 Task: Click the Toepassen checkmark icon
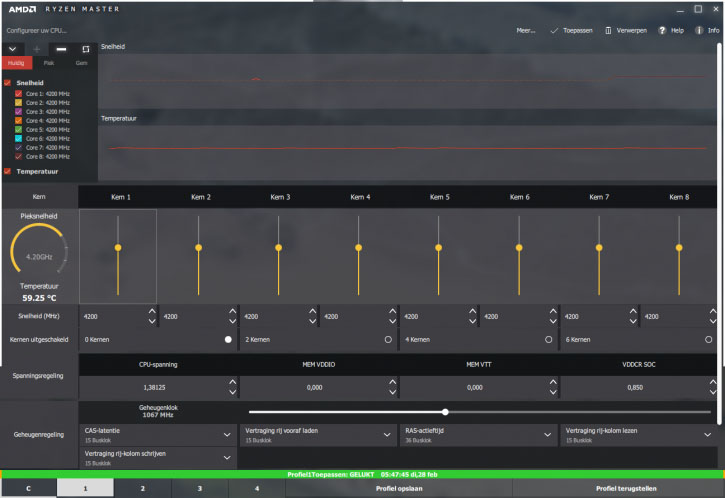pos(554,31)
